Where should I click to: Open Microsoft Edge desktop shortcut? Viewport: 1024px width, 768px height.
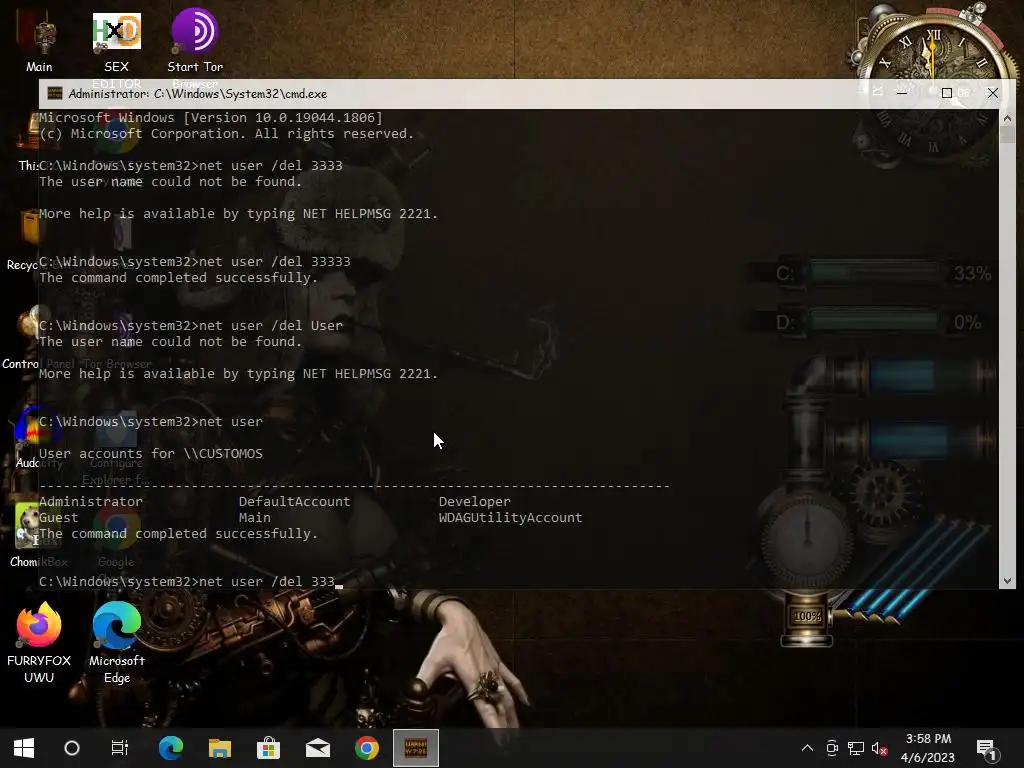coord(117,643)
